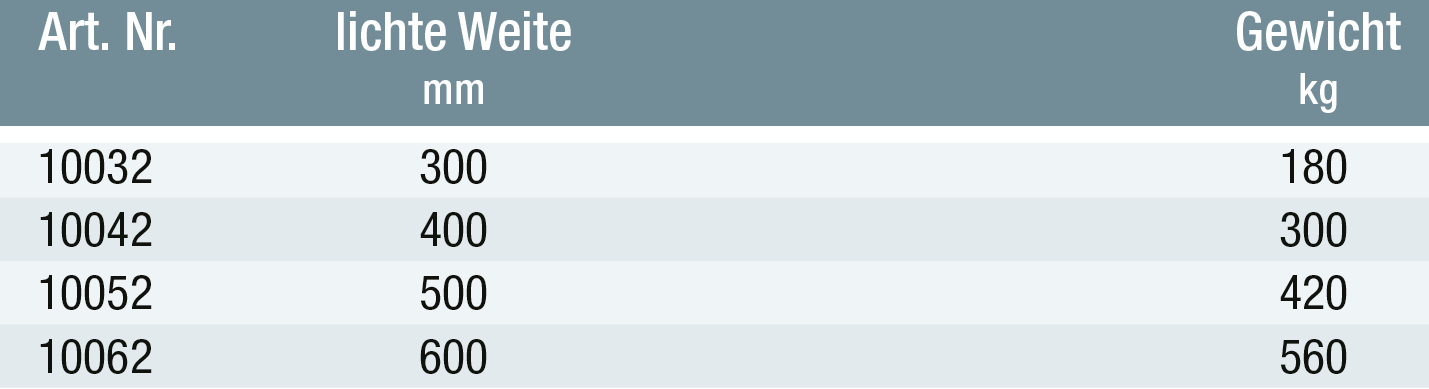Select article number 10052

point(96,294)
